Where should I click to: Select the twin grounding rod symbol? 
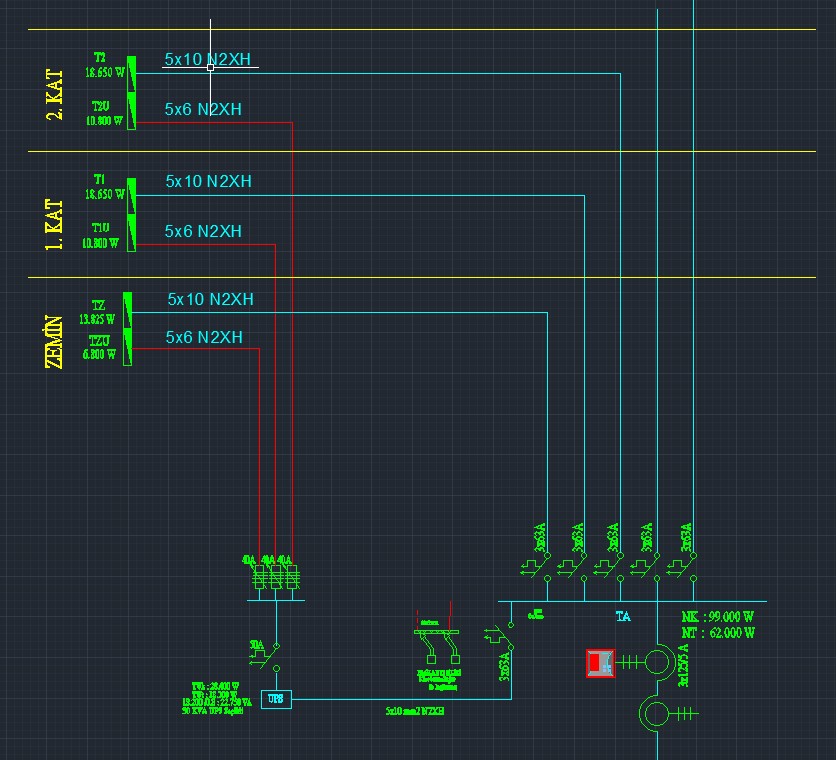point(437,646)
